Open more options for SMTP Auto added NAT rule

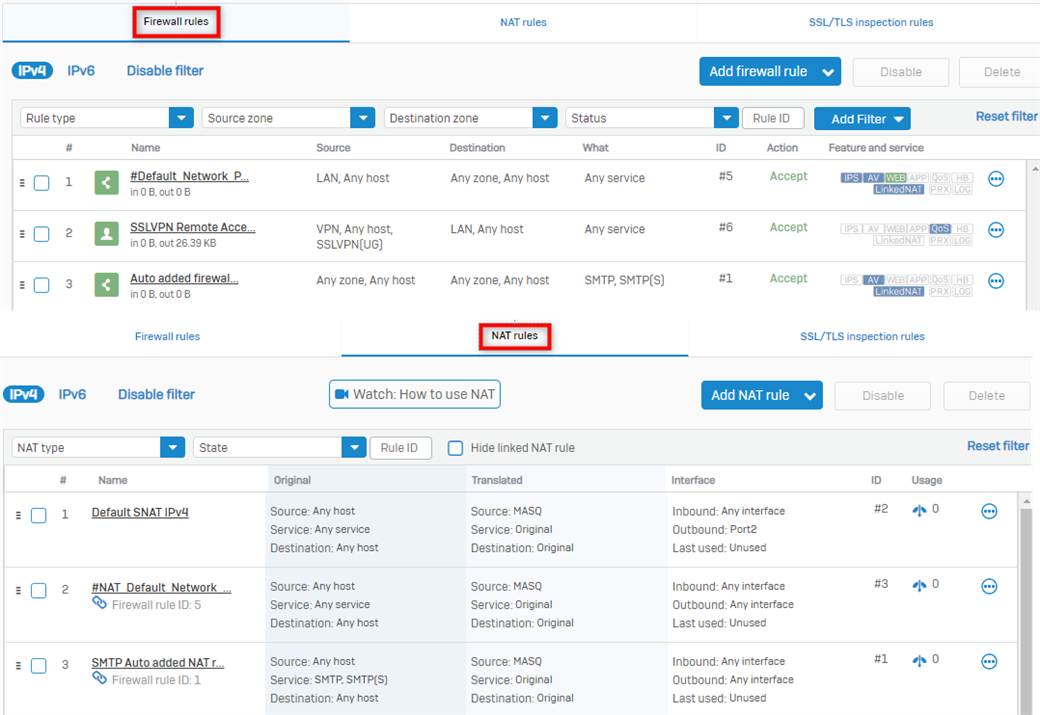[989, 661]
